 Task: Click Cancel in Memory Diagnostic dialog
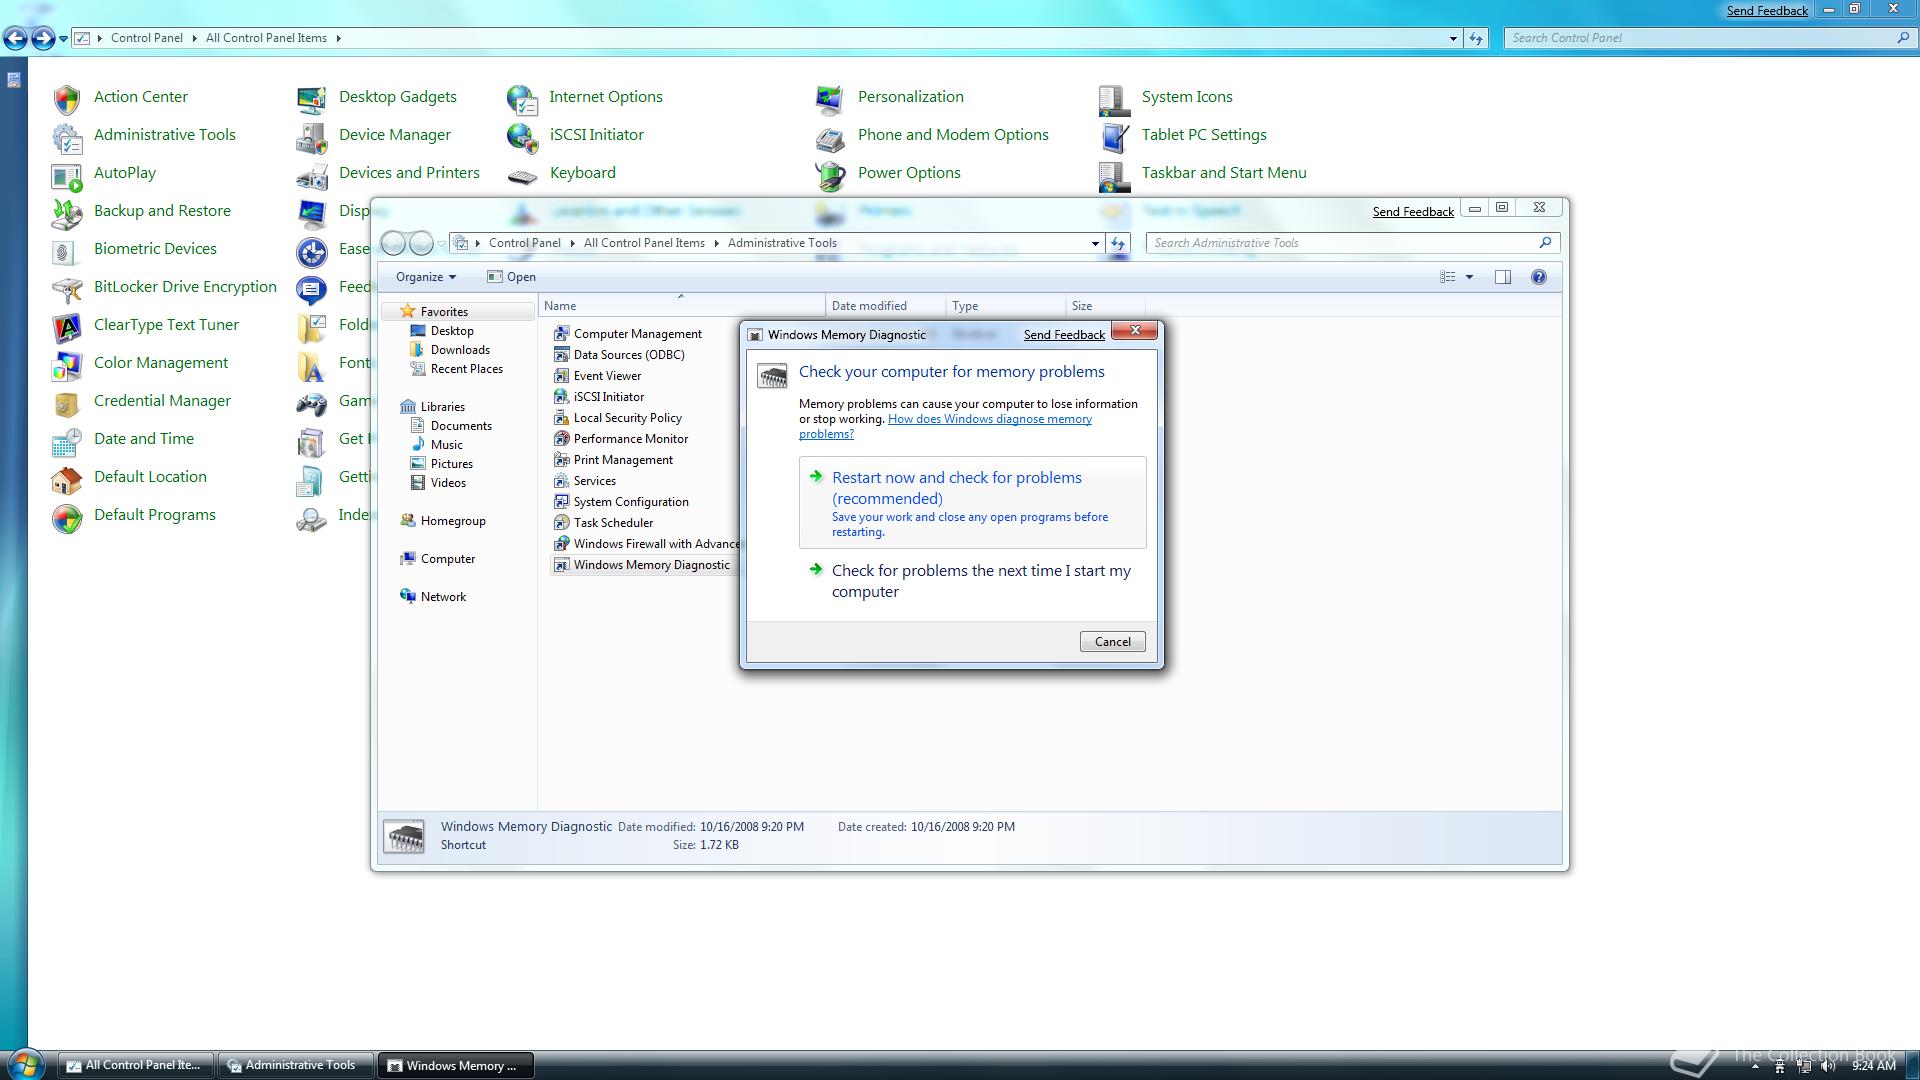[x=1112, y=642]
